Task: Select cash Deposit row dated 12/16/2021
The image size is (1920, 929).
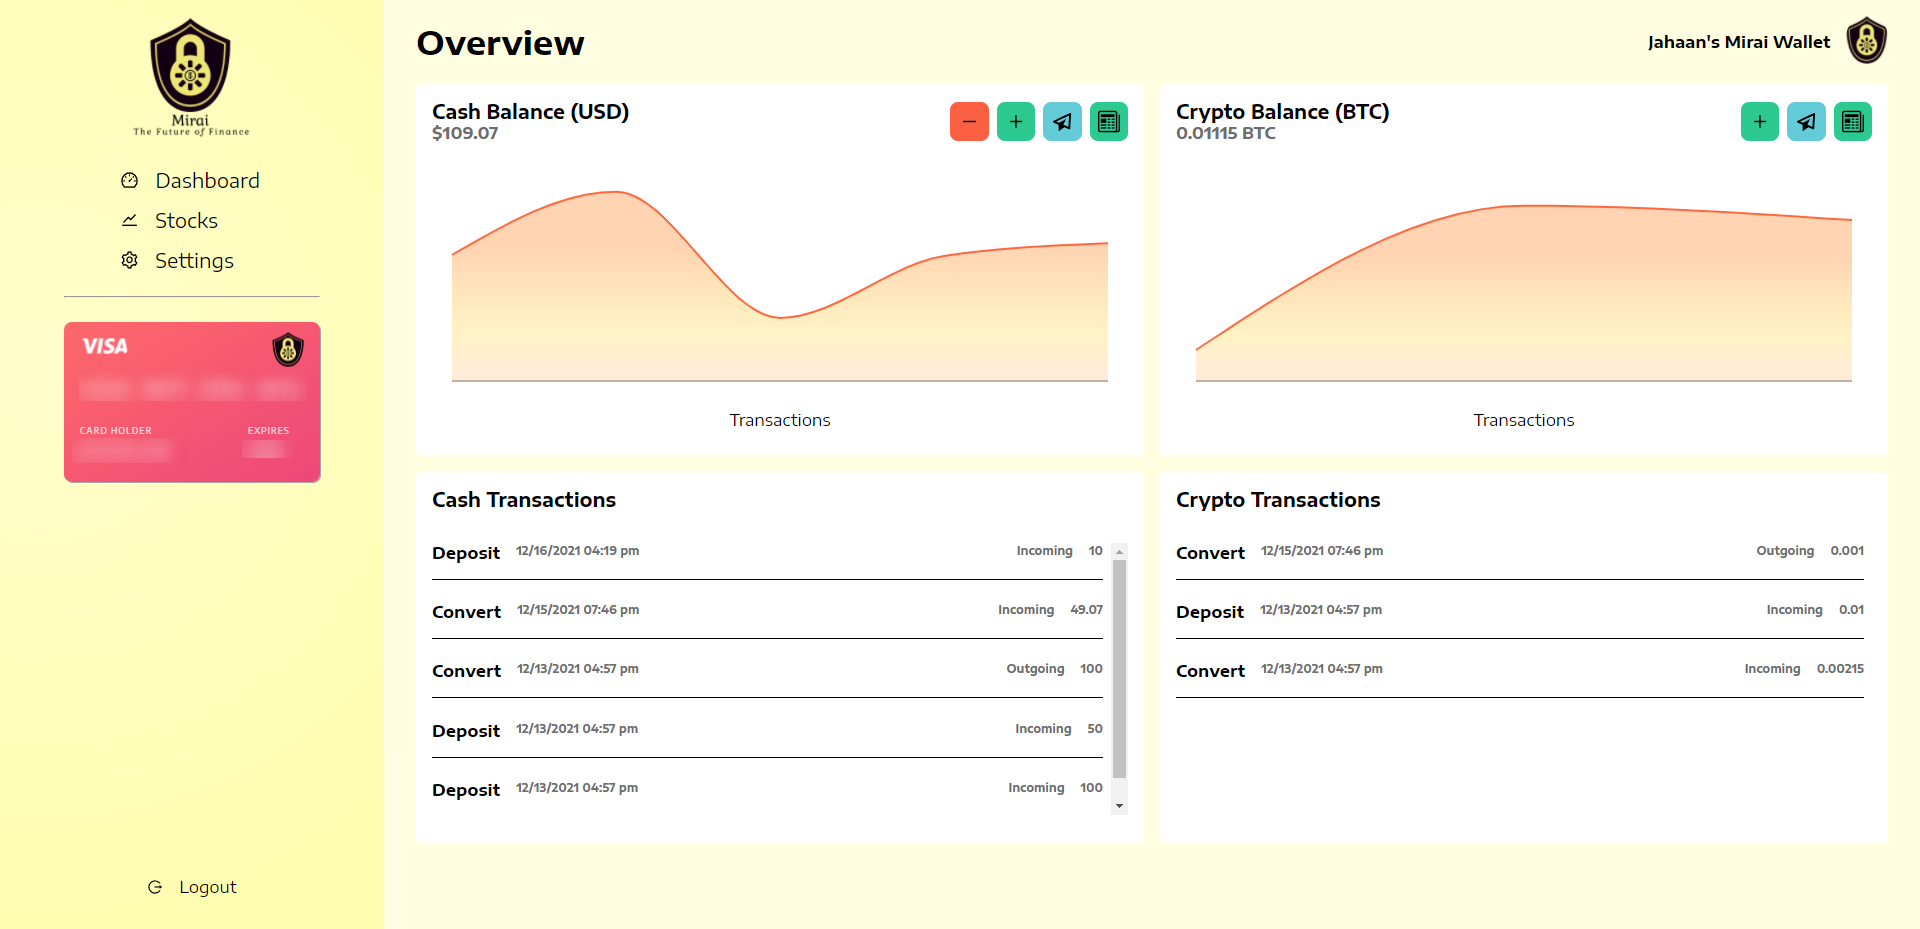Action: point(767,552)
